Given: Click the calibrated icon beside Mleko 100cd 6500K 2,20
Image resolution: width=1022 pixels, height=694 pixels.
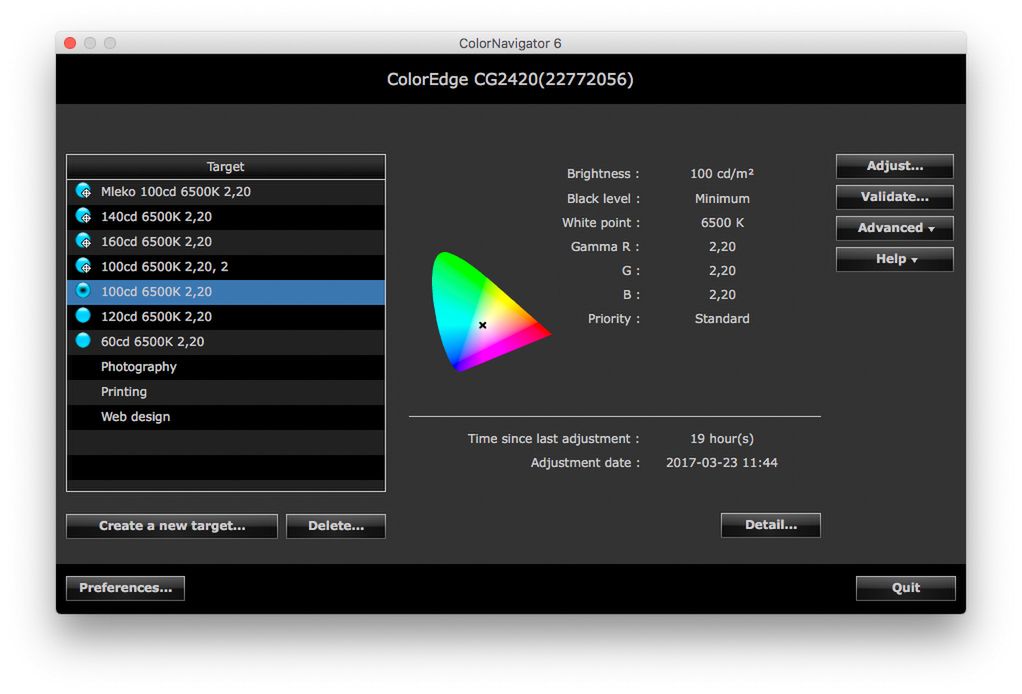Looking at the screenshot, I should coord(83,191).
